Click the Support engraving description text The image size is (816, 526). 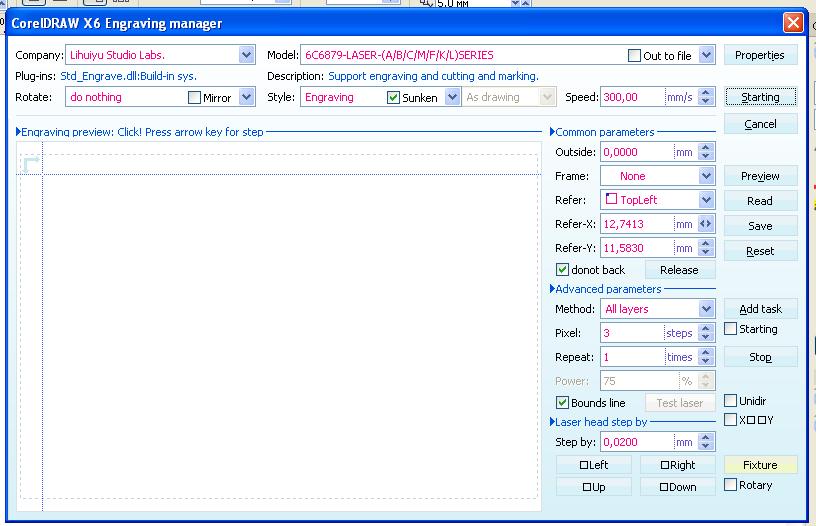coord(433,76)
